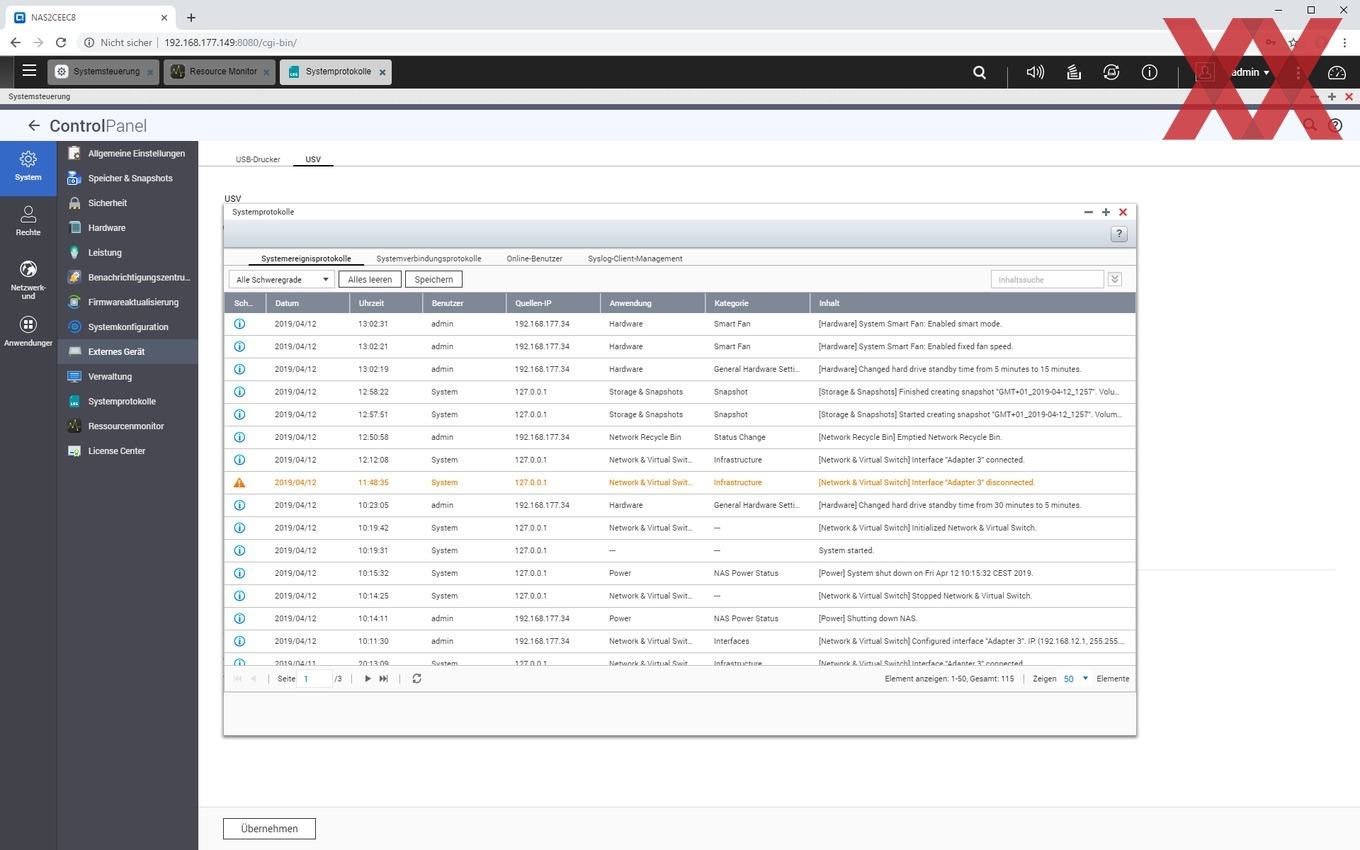The width and height of the screenshot is (1360, 850).
Task: Click the search magnifier in top bar
Action: point(980,72)
